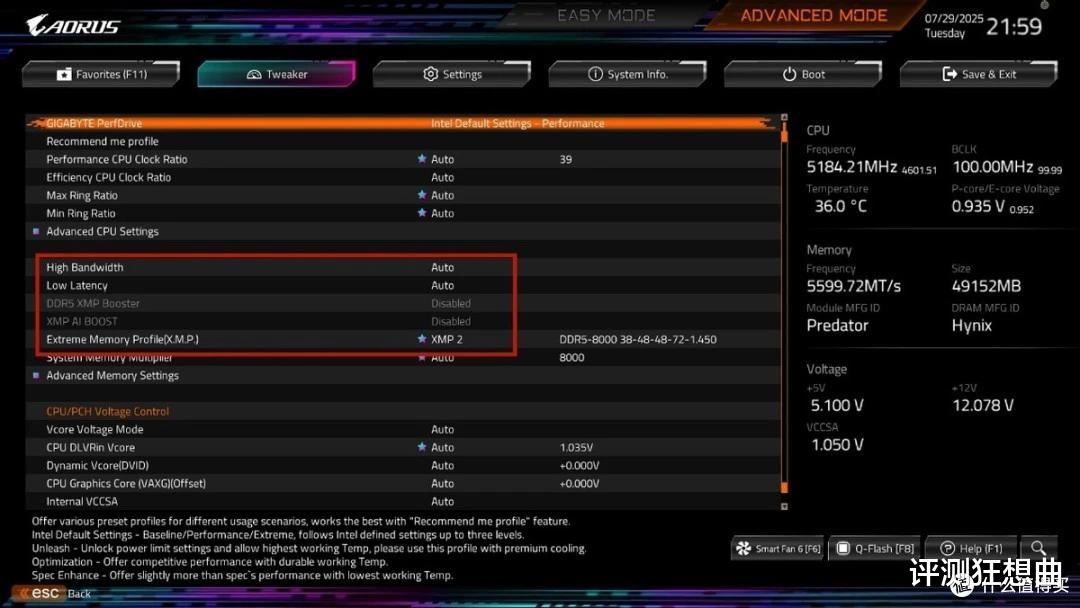Image resolution: width=1080 pixels, height=608 pixels.
Task: Go to the Boot tab
Action: 803,74
